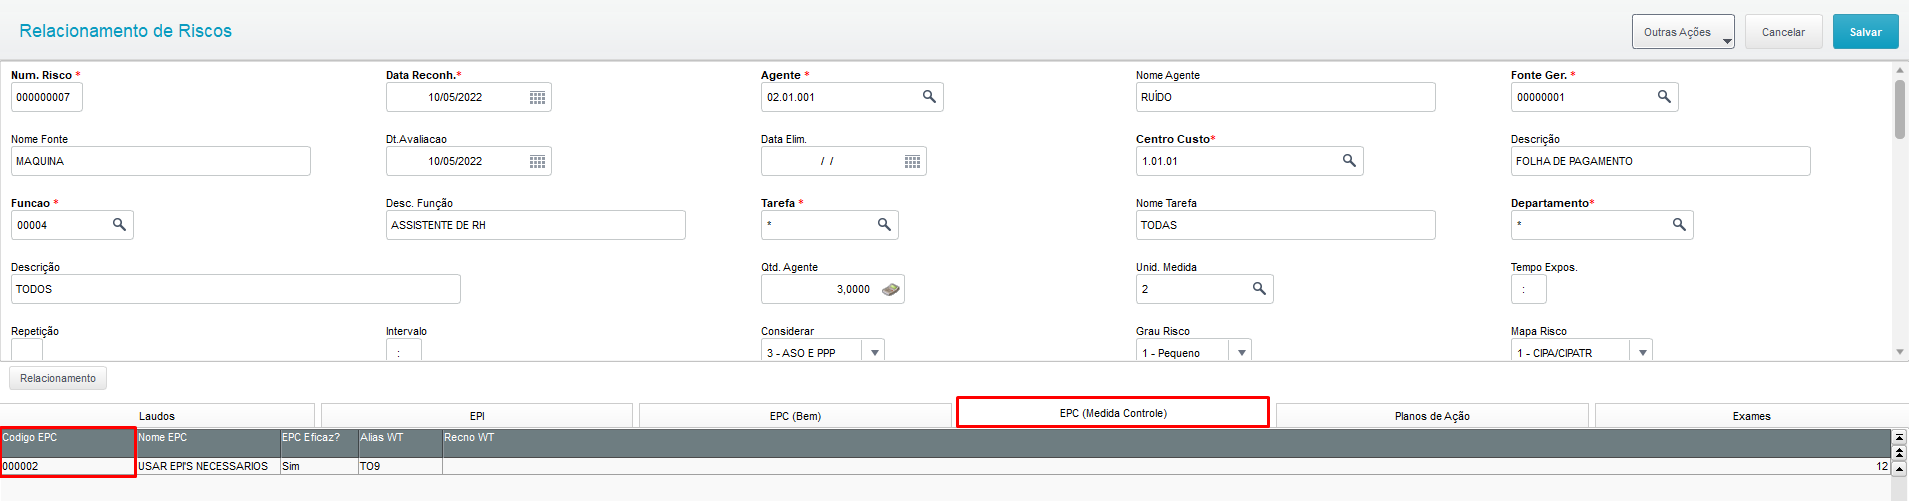Click Cancelar button
The width and height of the screenshot is (1909, 501).
point(1783,32)
